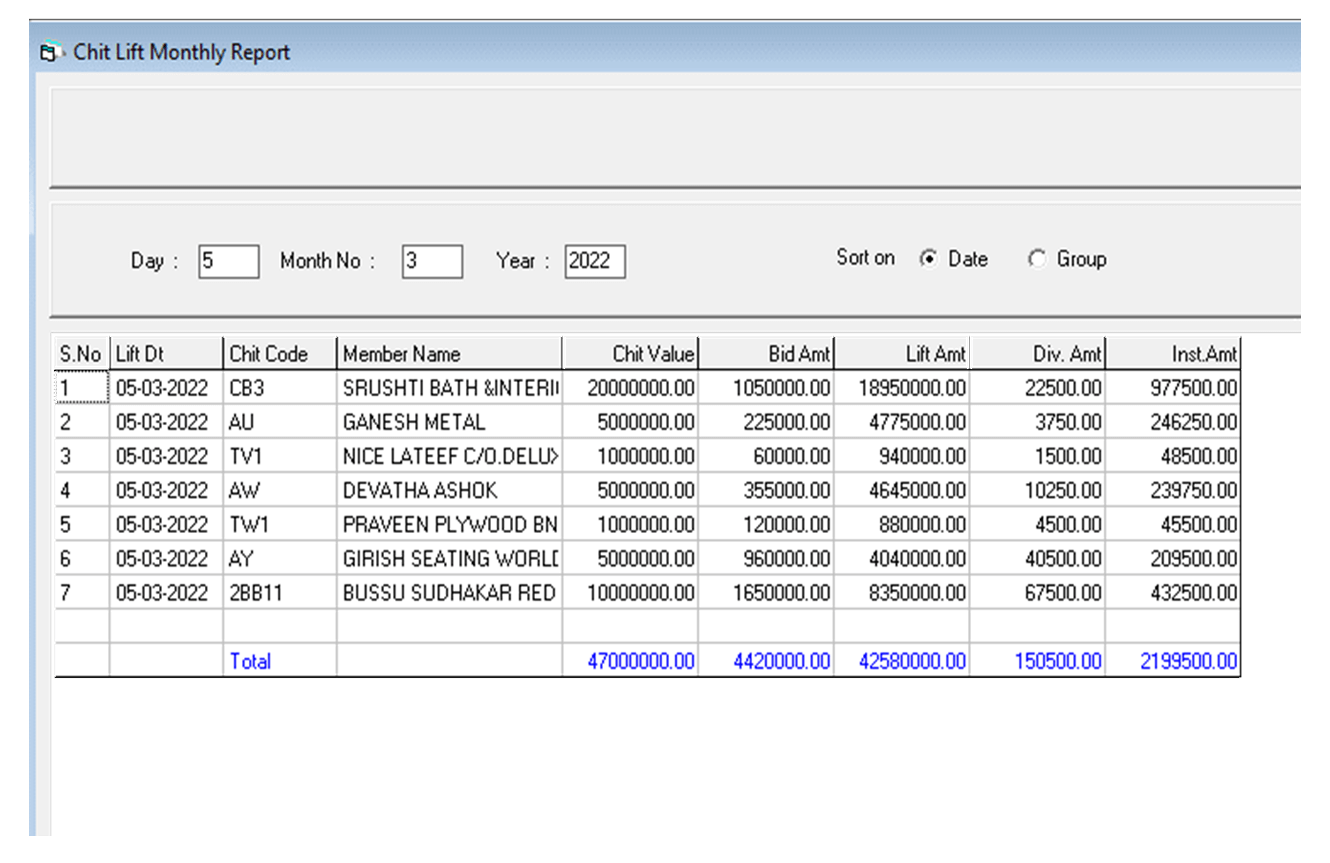This screenshot has width=1330, height=863.
Task: Click dividend amount 22500.00 cell
Action: coord(1039,388)
